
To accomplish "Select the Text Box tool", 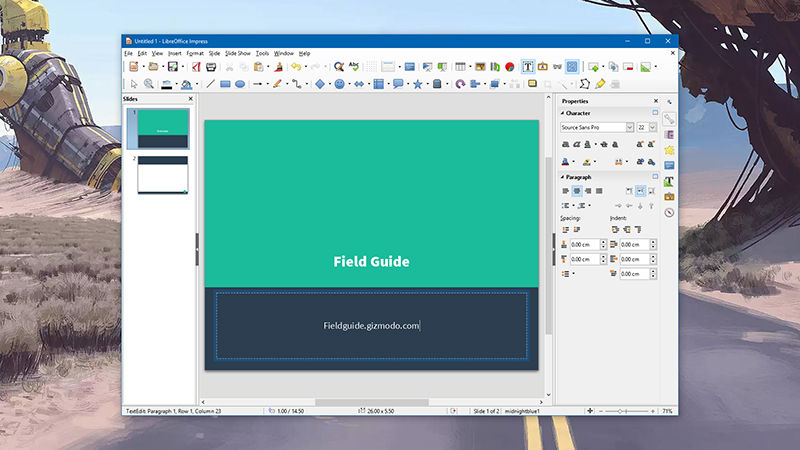I will [528, 67].
